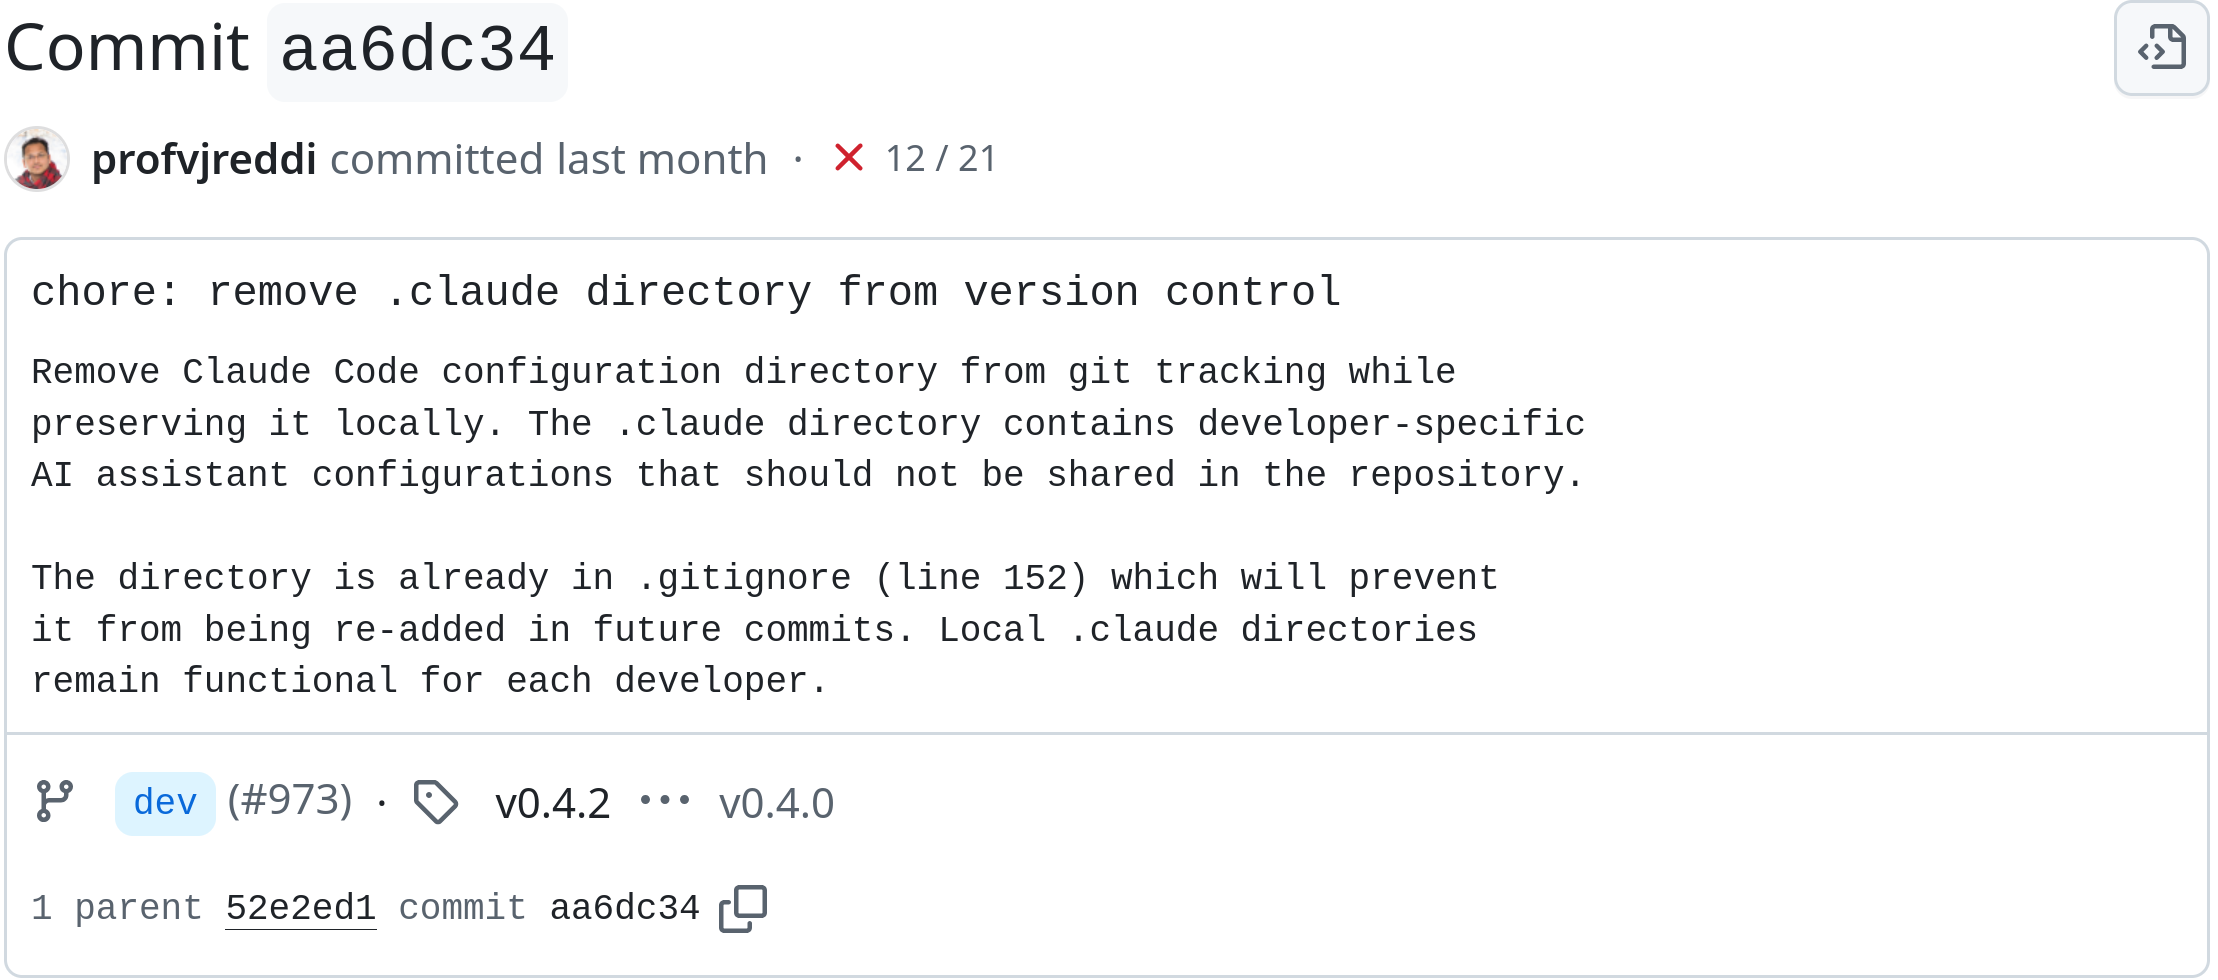Open the profvjreddi profile link

coord(204,159)
